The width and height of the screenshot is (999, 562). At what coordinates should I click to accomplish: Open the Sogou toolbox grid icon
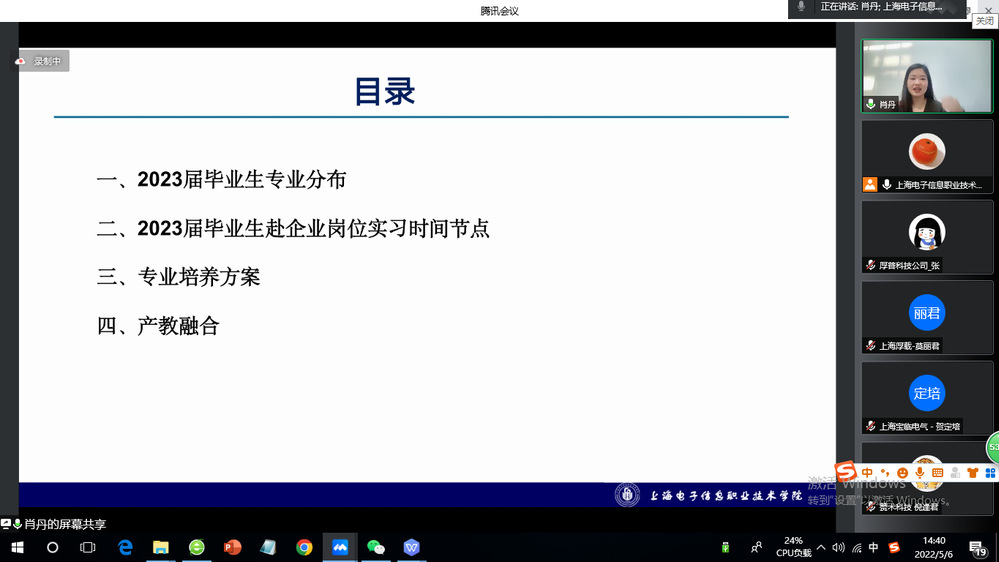989,472
